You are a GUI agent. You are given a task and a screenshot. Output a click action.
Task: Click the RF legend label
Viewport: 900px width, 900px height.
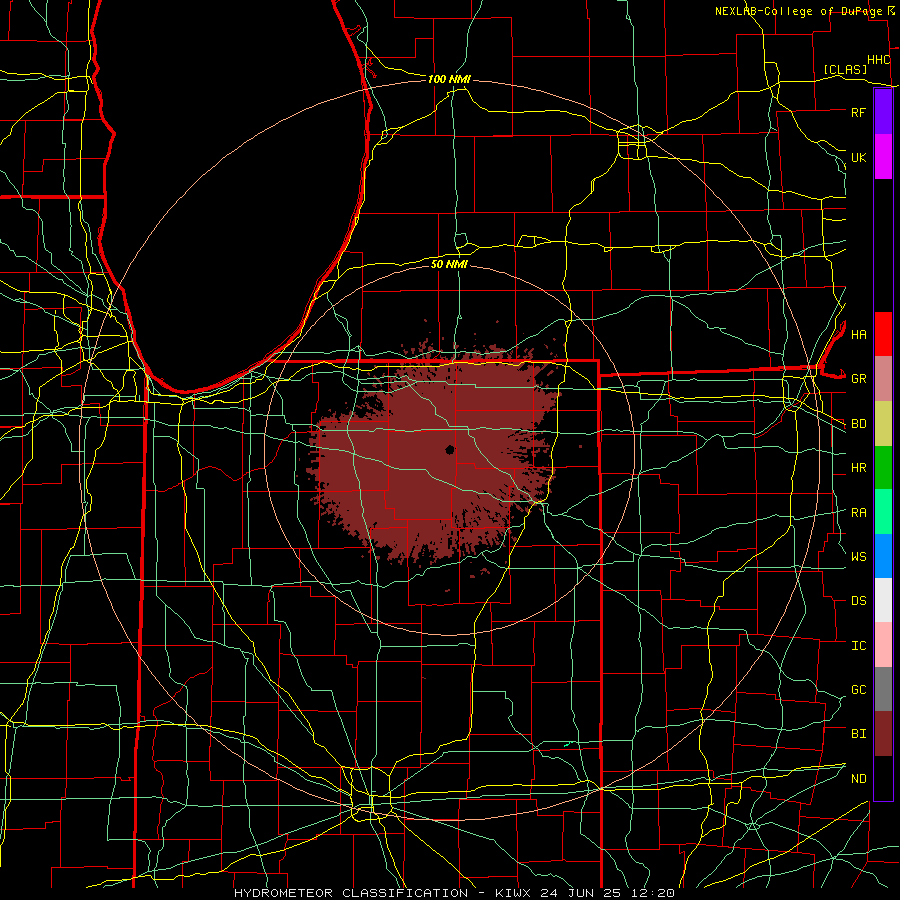pos(858,112)
